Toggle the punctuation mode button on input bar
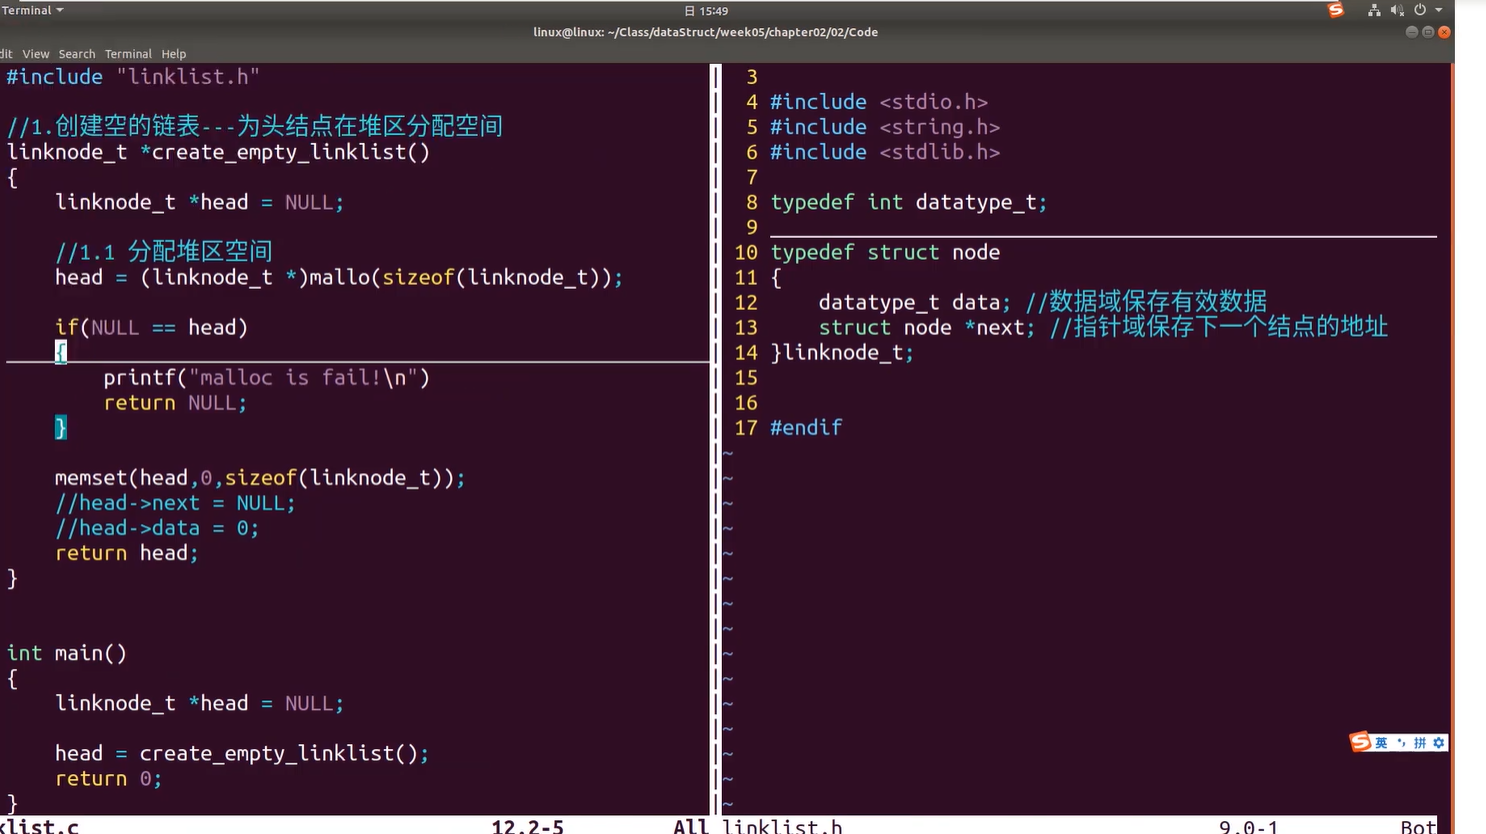The height and width of the screenshot is (834, 1486). 1401,743
